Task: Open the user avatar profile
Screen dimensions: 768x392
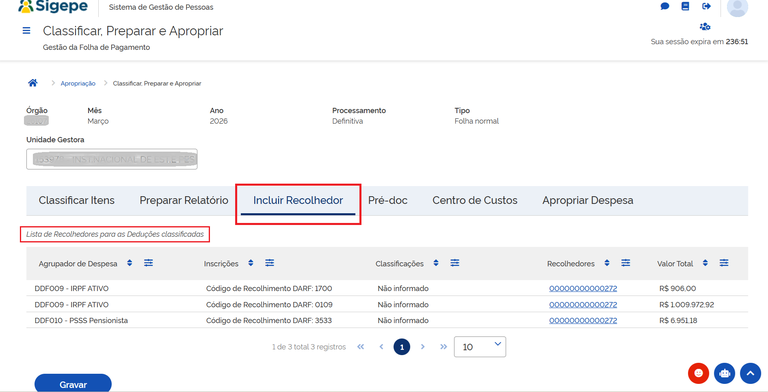Action: click(737, 7)
